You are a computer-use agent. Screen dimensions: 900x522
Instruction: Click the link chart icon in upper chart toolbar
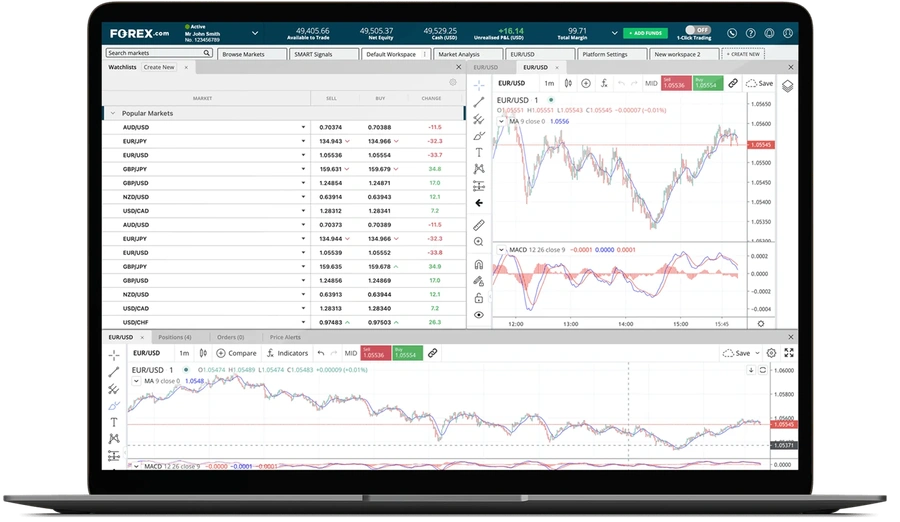coord(733,83)
